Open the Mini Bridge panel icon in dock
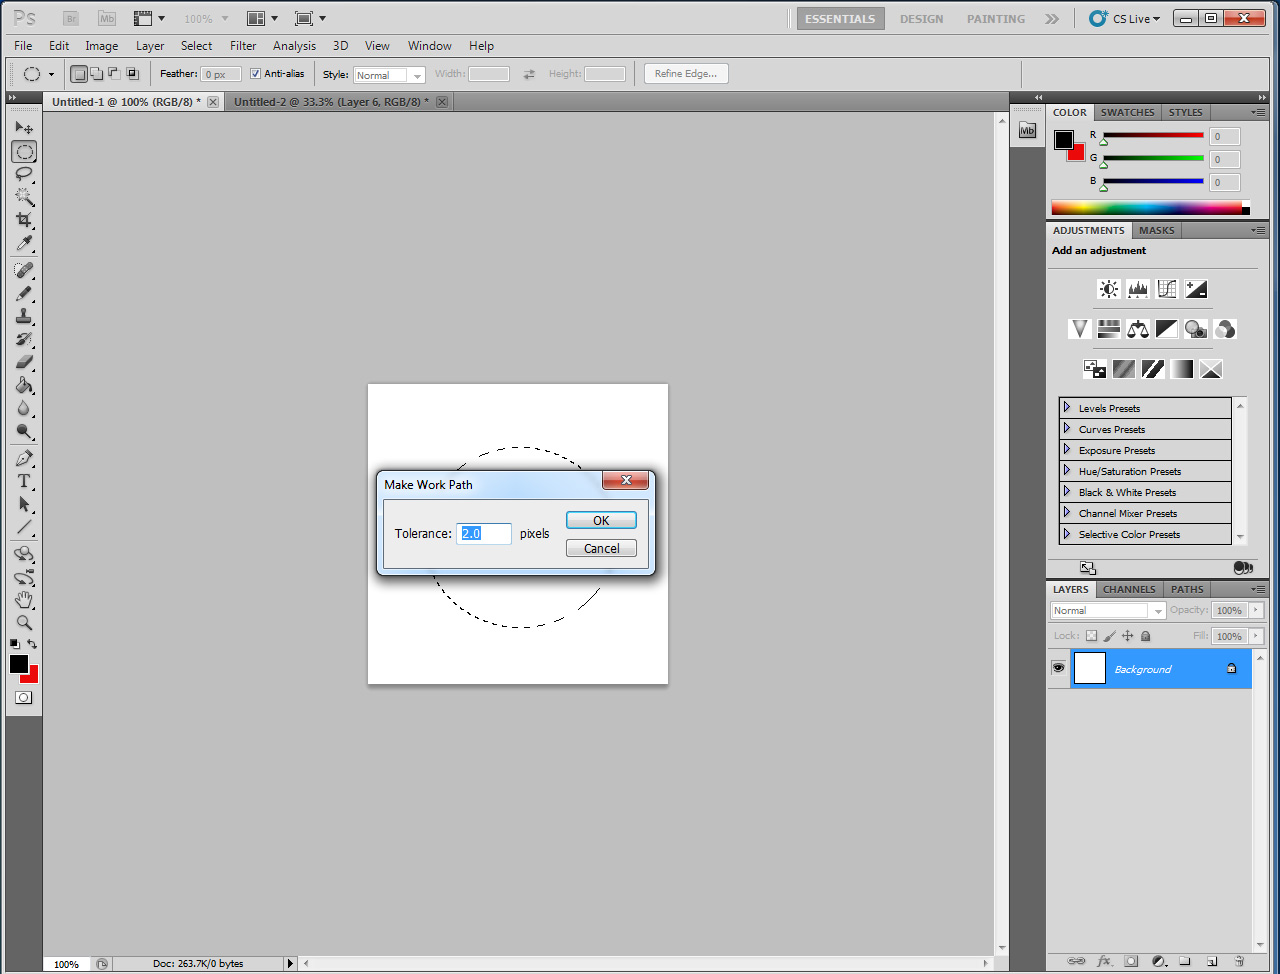1280x974 pixels. 1027,130
